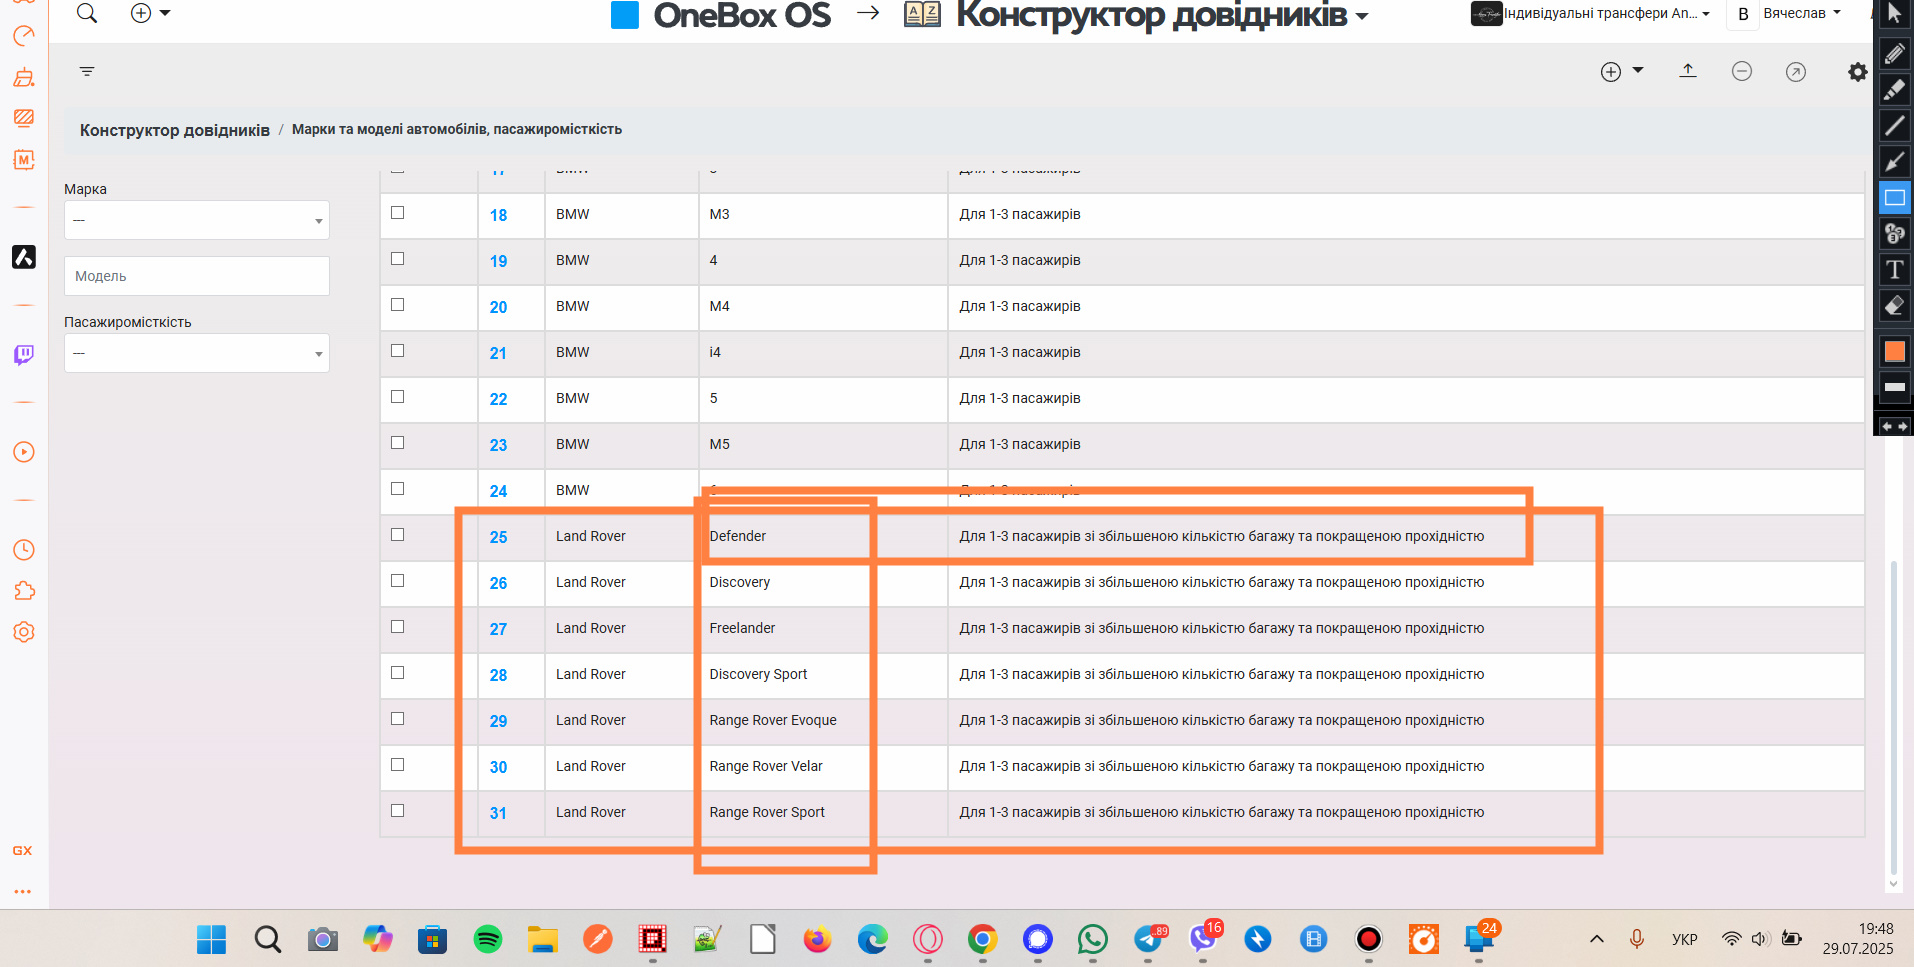Open the Конструктор довідників title dropdown

click(x=1163, y=15)
